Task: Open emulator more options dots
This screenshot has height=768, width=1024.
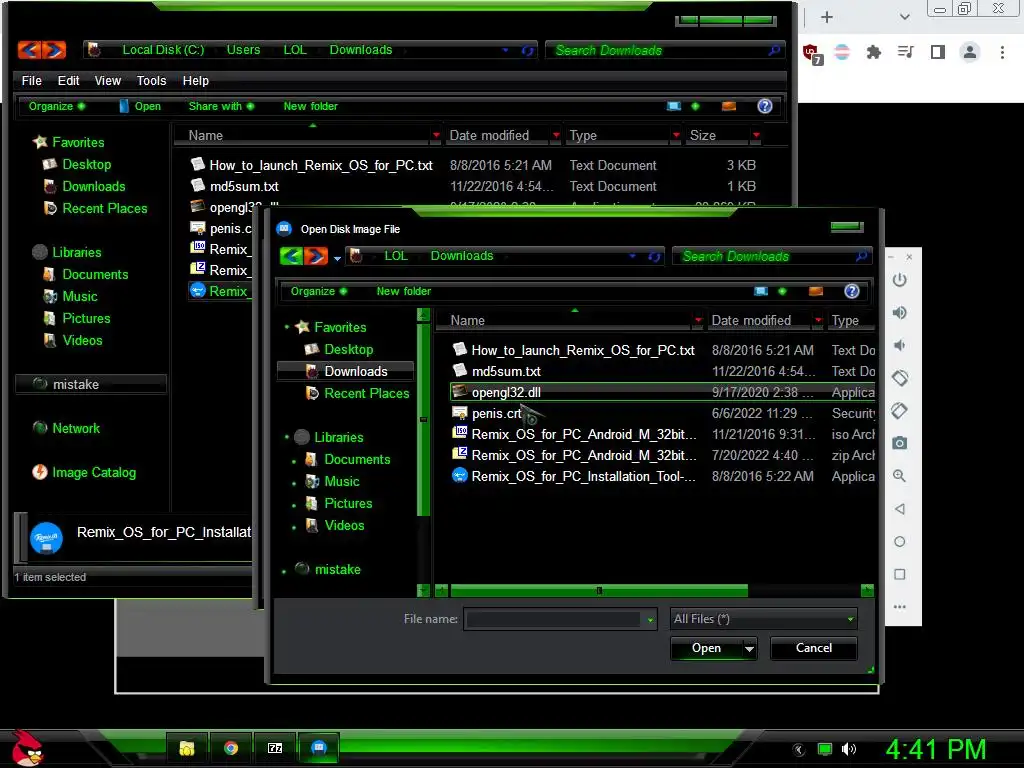Action: [x=899, y=607]
